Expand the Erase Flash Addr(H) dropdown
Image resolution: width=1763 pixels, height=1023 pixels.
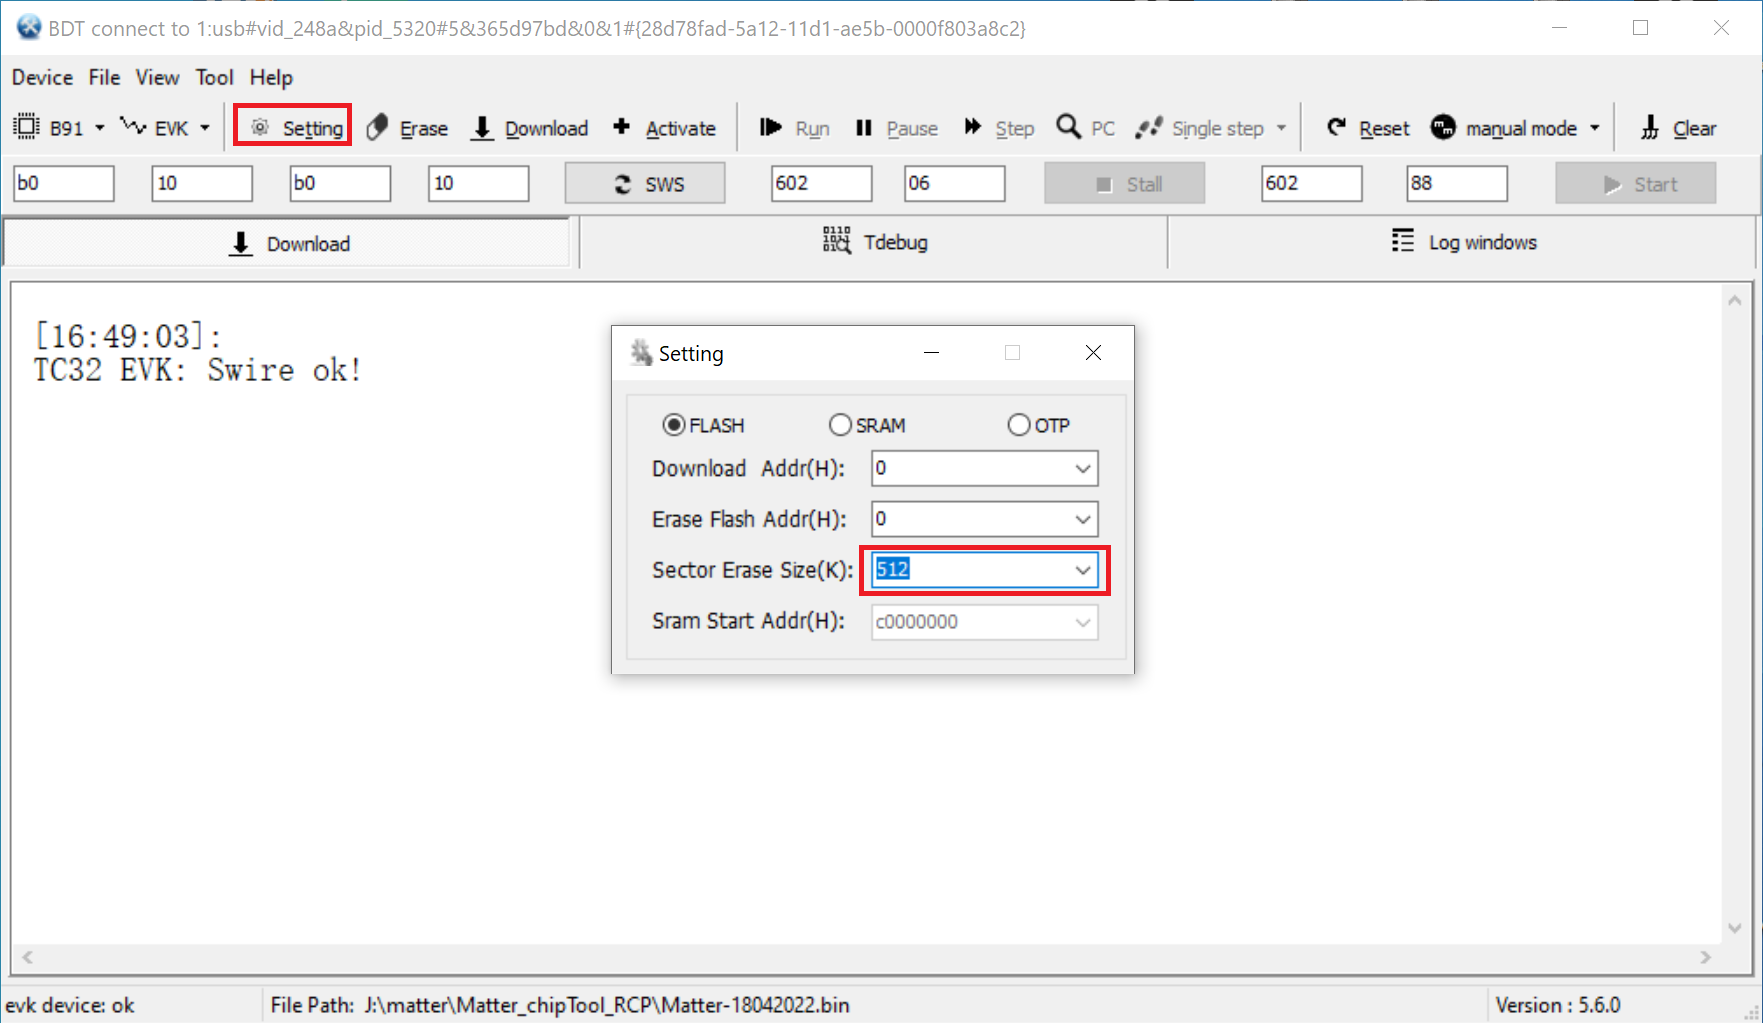1083,519
